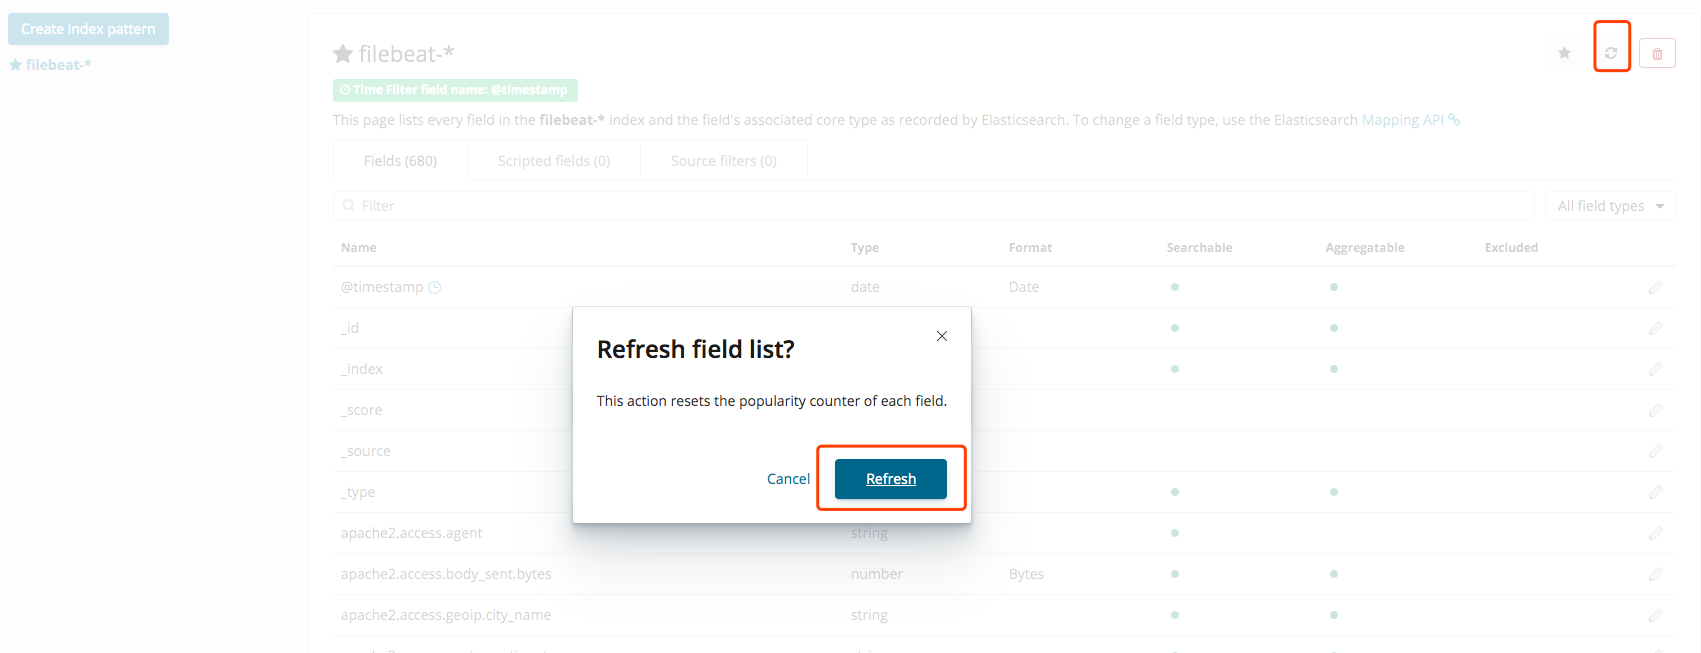Toggle the favorite star in the top toolbar
This screenshot has width=1701, height=653.
coord(1563,53)
